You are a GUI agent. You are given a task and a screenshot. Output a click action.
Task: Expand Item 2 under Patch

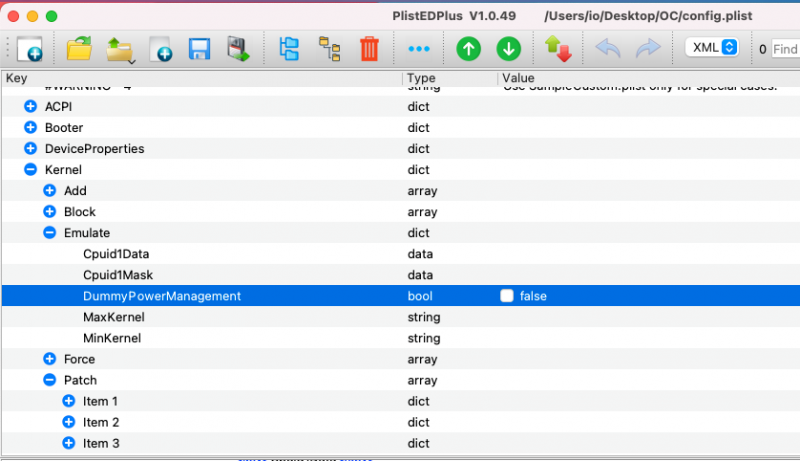click(x=68, y=422)
